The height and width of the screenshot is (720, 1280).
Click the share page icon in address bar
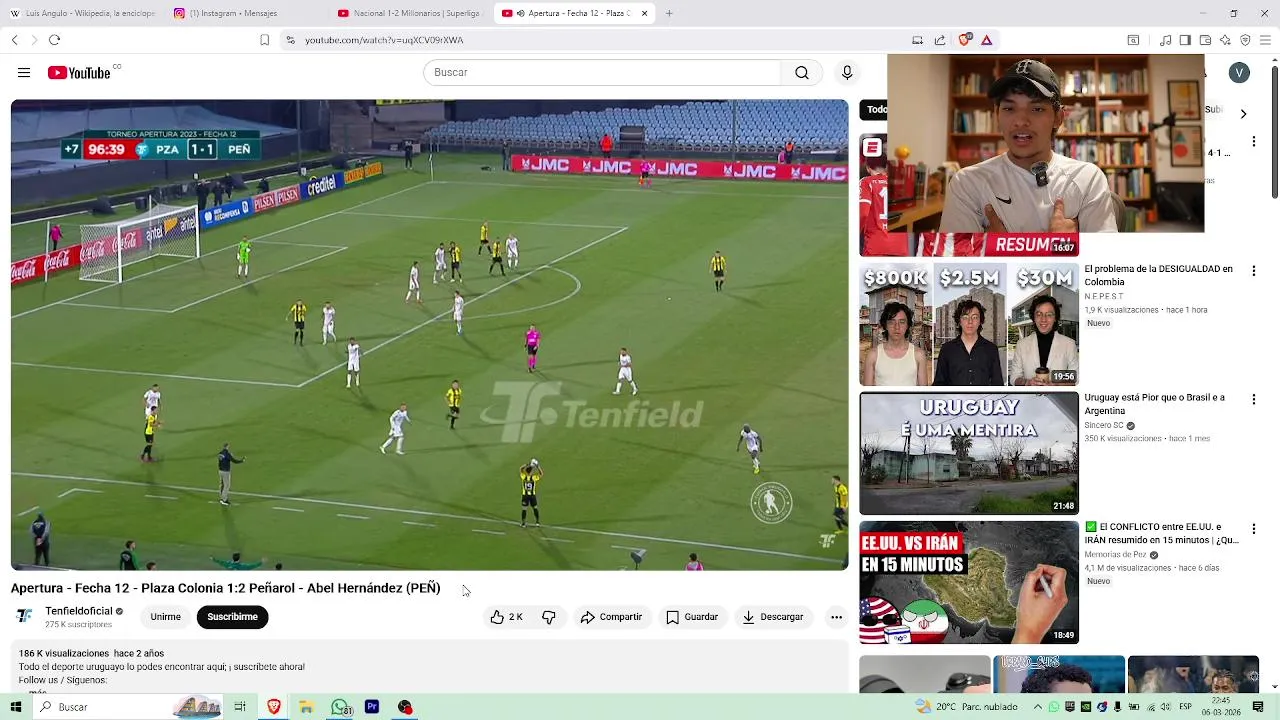940,40
